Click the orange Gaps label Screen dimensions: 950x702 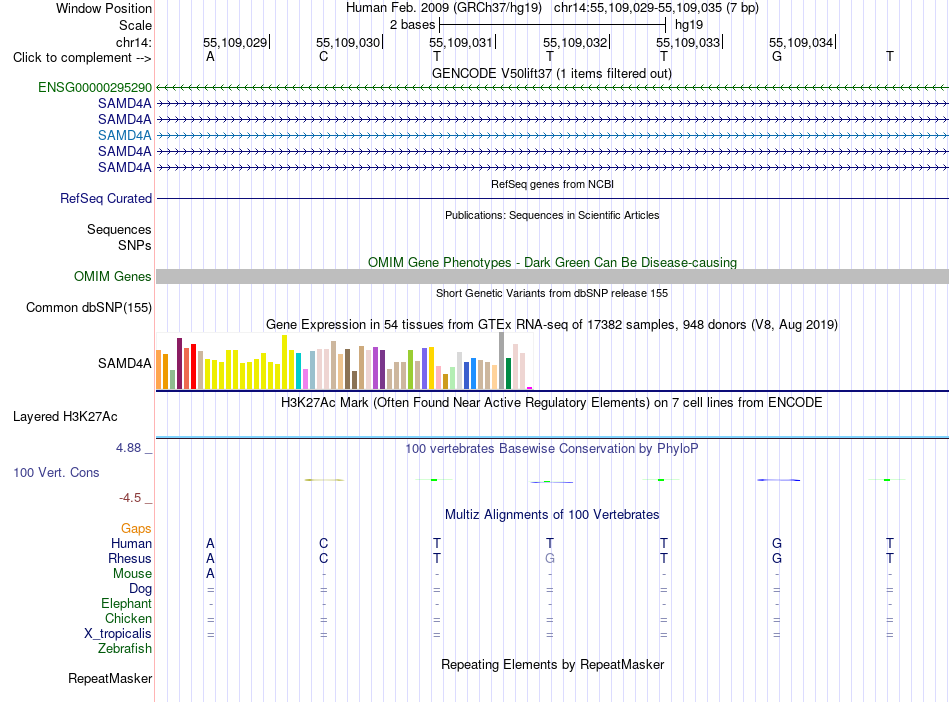click(136, 529)
